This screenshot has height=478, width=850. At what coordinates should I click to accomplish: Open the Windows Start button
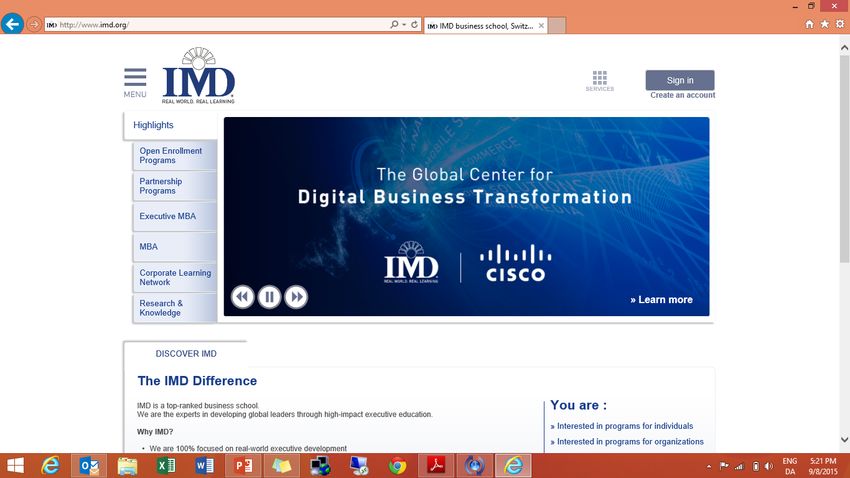15,466
